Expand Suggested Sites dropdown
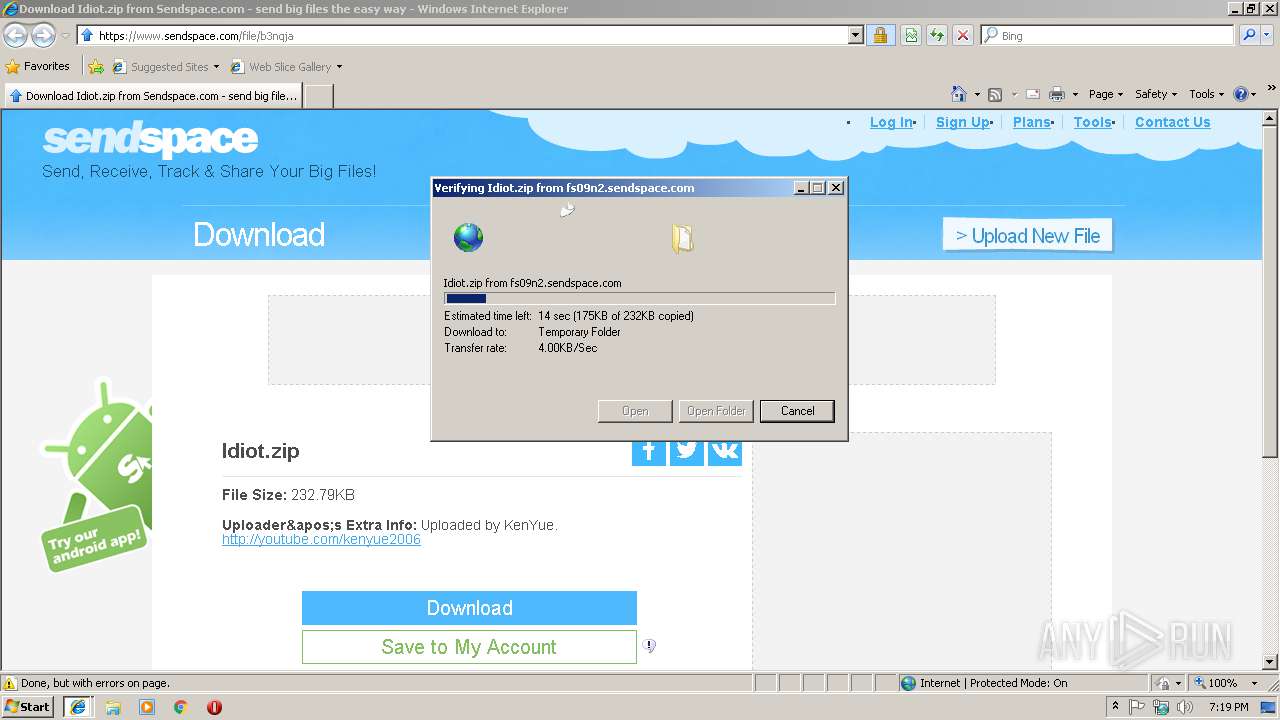The image size is (1280, 720). point(216,67)
